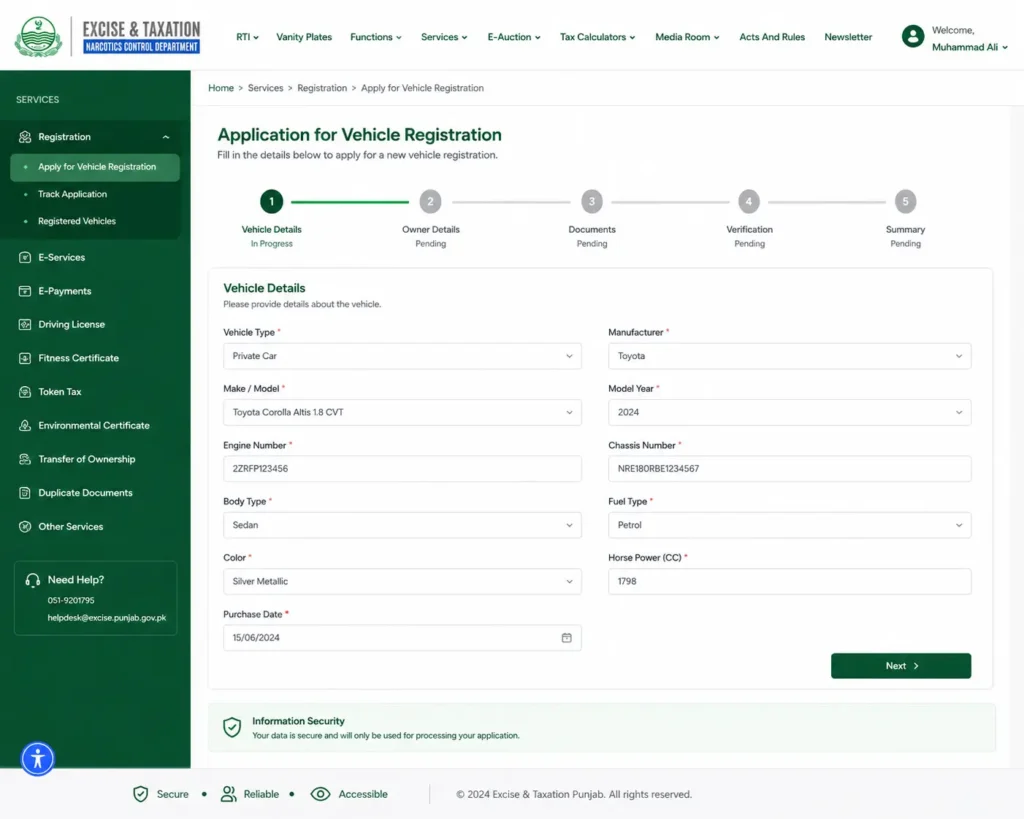
Task: Go to Acts And Rules
Action: (772, 37)
